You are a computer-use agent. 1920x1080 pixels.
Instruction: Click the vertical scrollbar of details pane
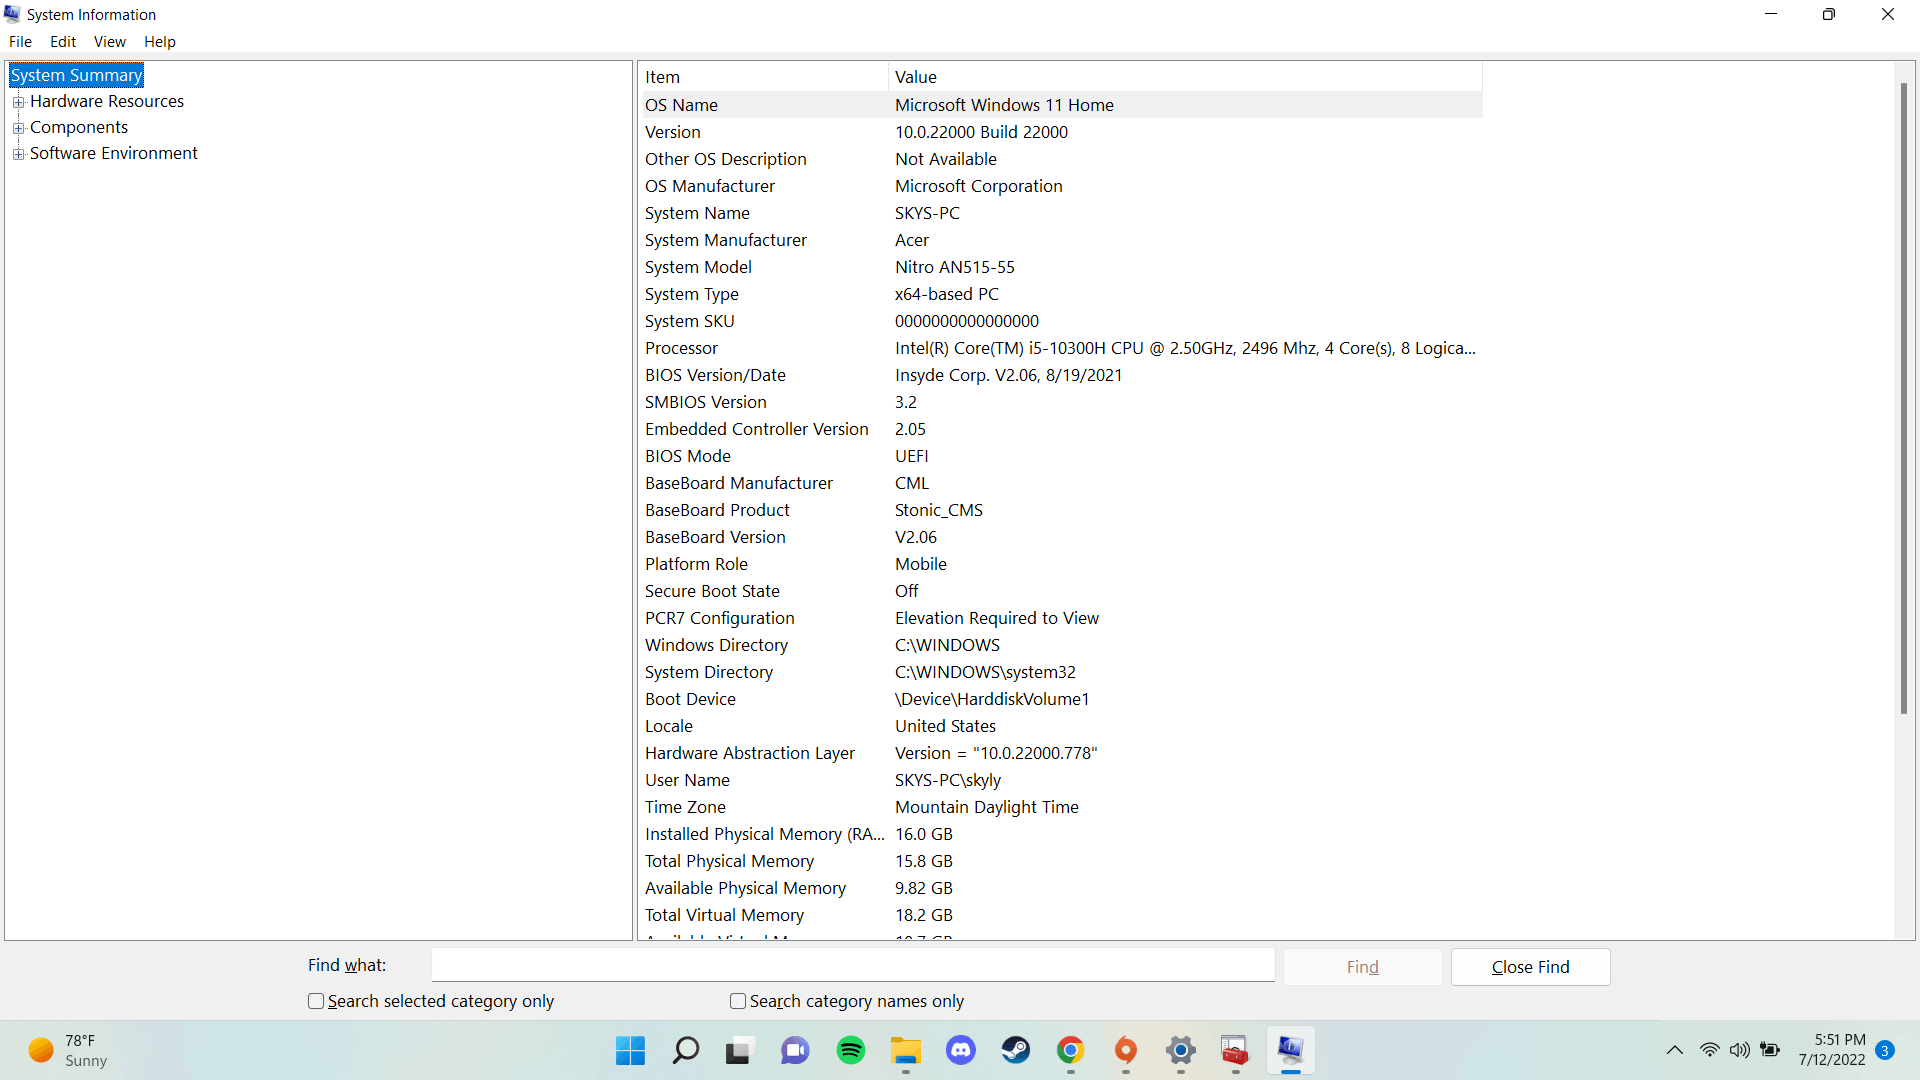(1904, 400)
